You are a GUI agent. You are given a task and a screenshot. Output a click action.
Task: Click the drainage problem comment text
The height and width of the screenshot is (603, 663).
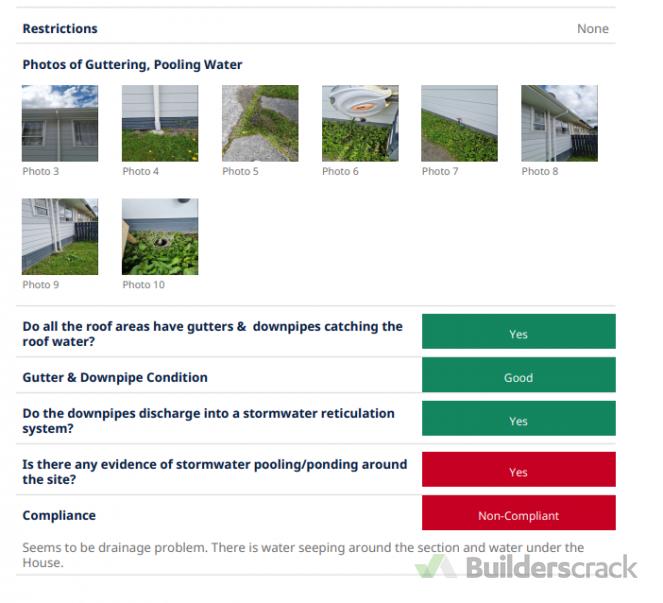point(302,555)
